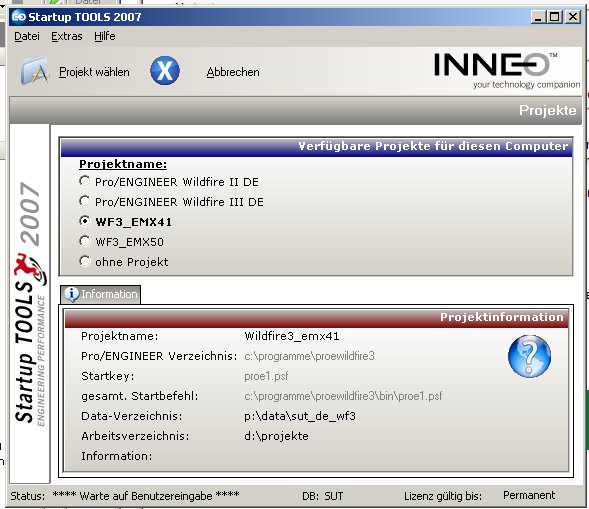Screen dimensions: 589x509
Task: Select Pro/ENGINEER Wildfire III DE radio button
Action: click(85, 201)
